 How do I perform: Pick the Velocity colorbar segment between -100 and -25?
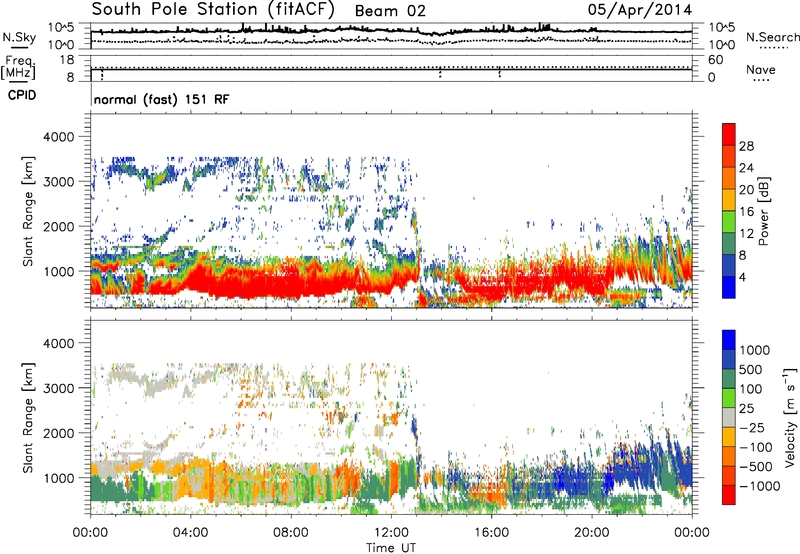pos(729,437)
